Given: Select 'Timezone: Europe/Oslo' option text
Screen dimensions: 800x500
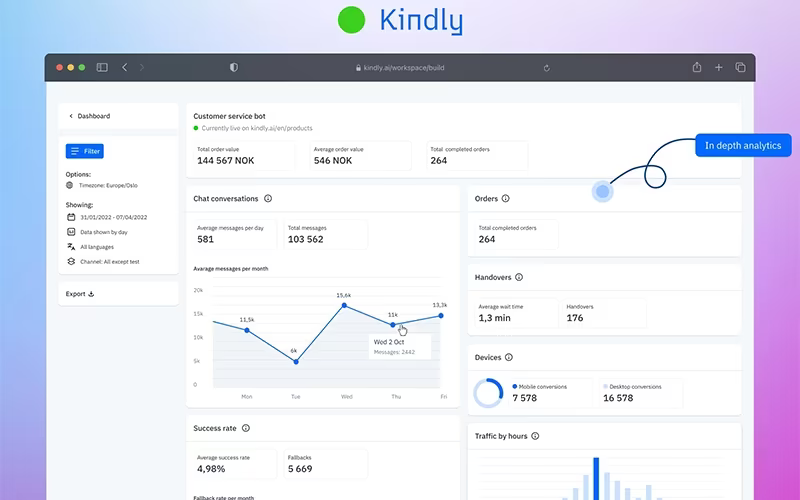Looking at the screenshot, I should point(108,185).
